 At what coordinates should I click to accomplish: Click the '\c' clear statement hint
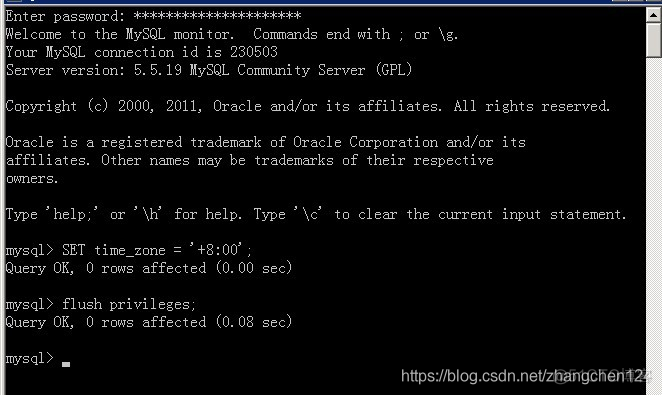[x=307, y=214]
